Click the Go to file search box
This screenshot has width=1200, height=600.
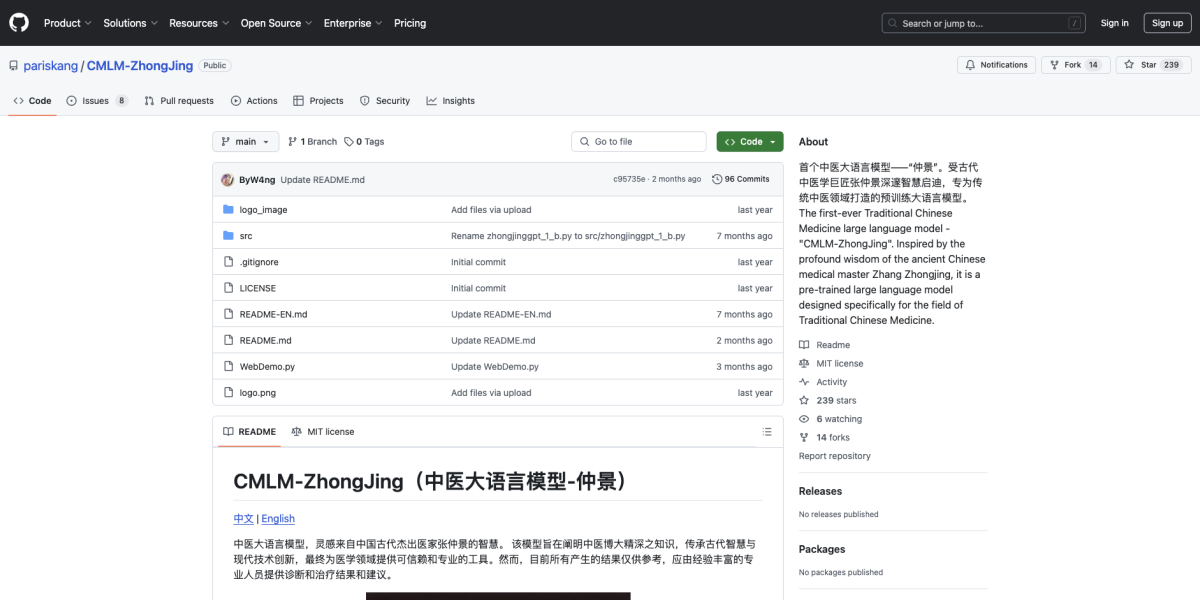point(638,141)
